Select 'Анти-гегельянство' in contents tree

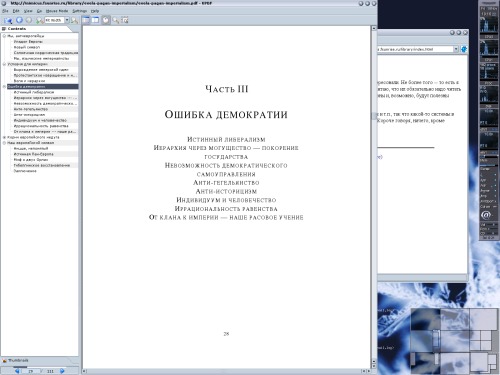(31, 109)
